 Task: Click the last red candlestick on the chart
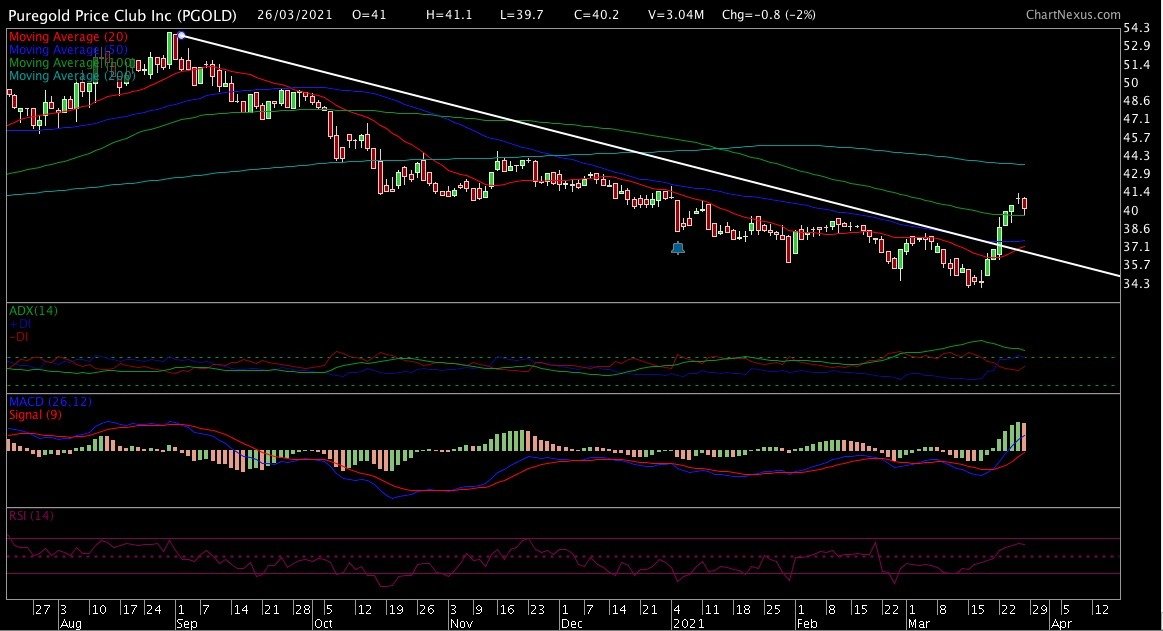click(x=1024, y=203)
